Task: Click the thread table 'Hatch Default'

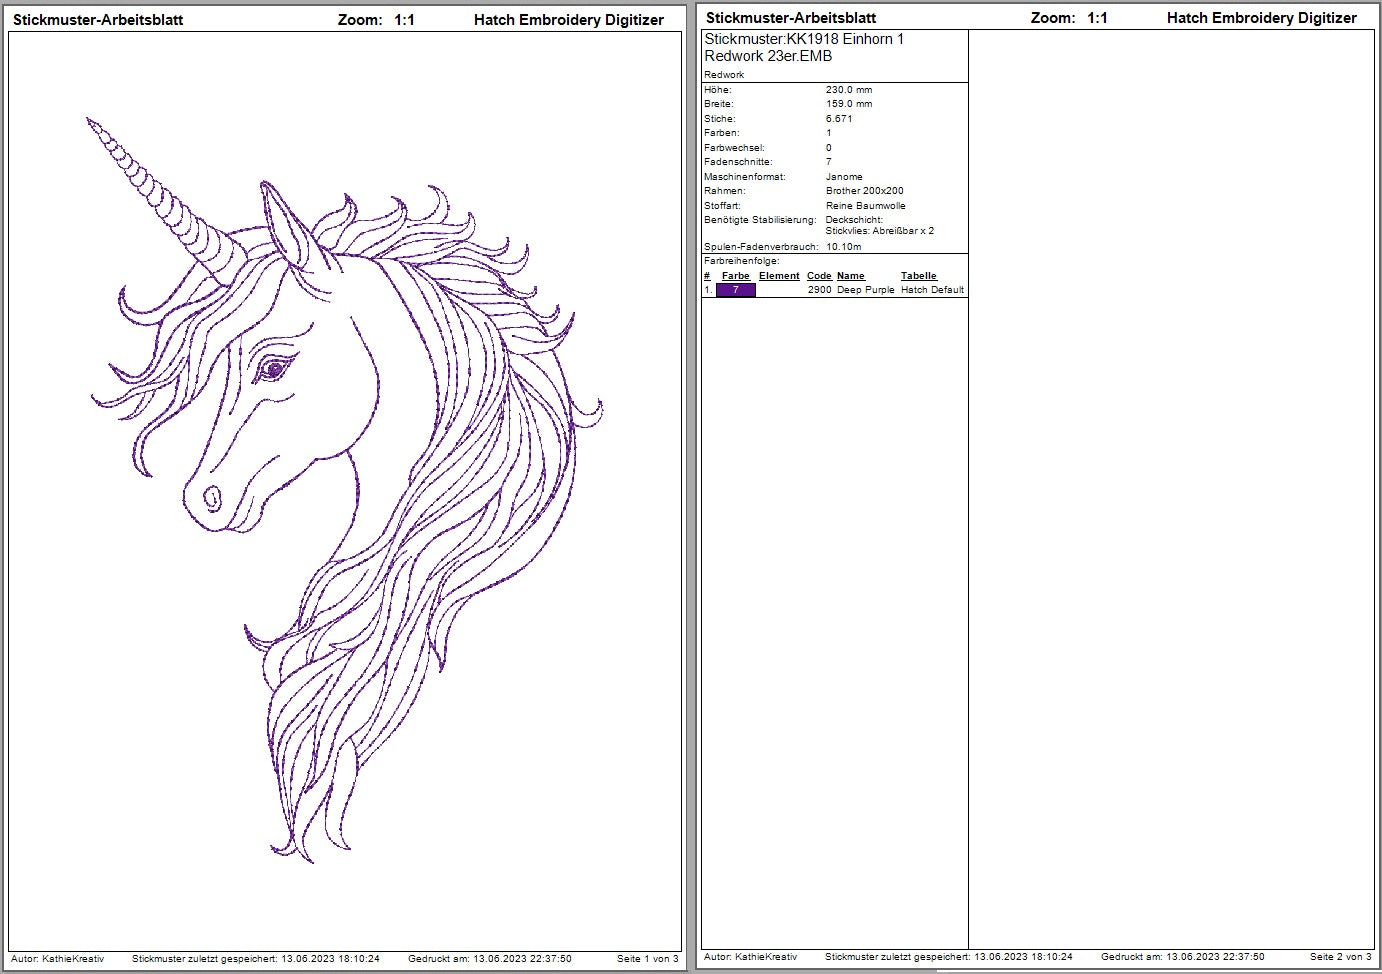Action: tap(933, 290)
